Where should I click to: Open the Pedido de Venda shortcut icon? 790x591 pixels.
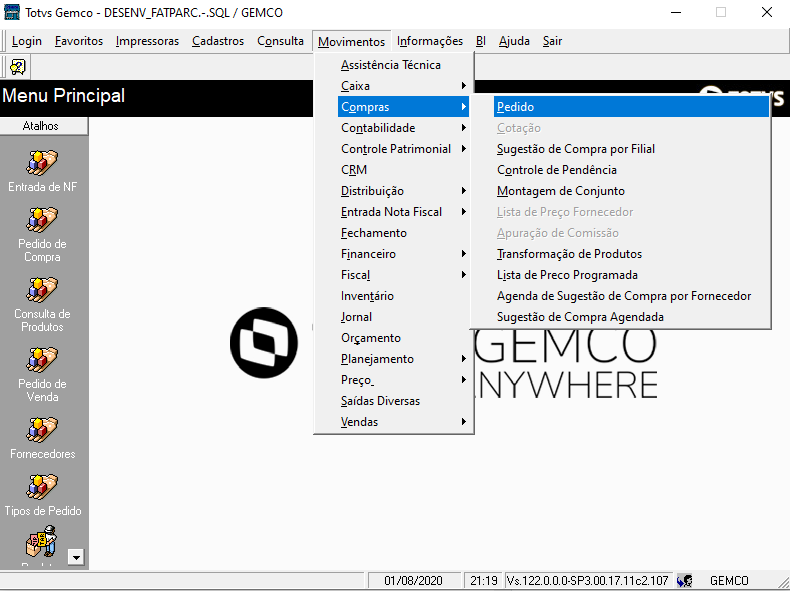(42, 360)
